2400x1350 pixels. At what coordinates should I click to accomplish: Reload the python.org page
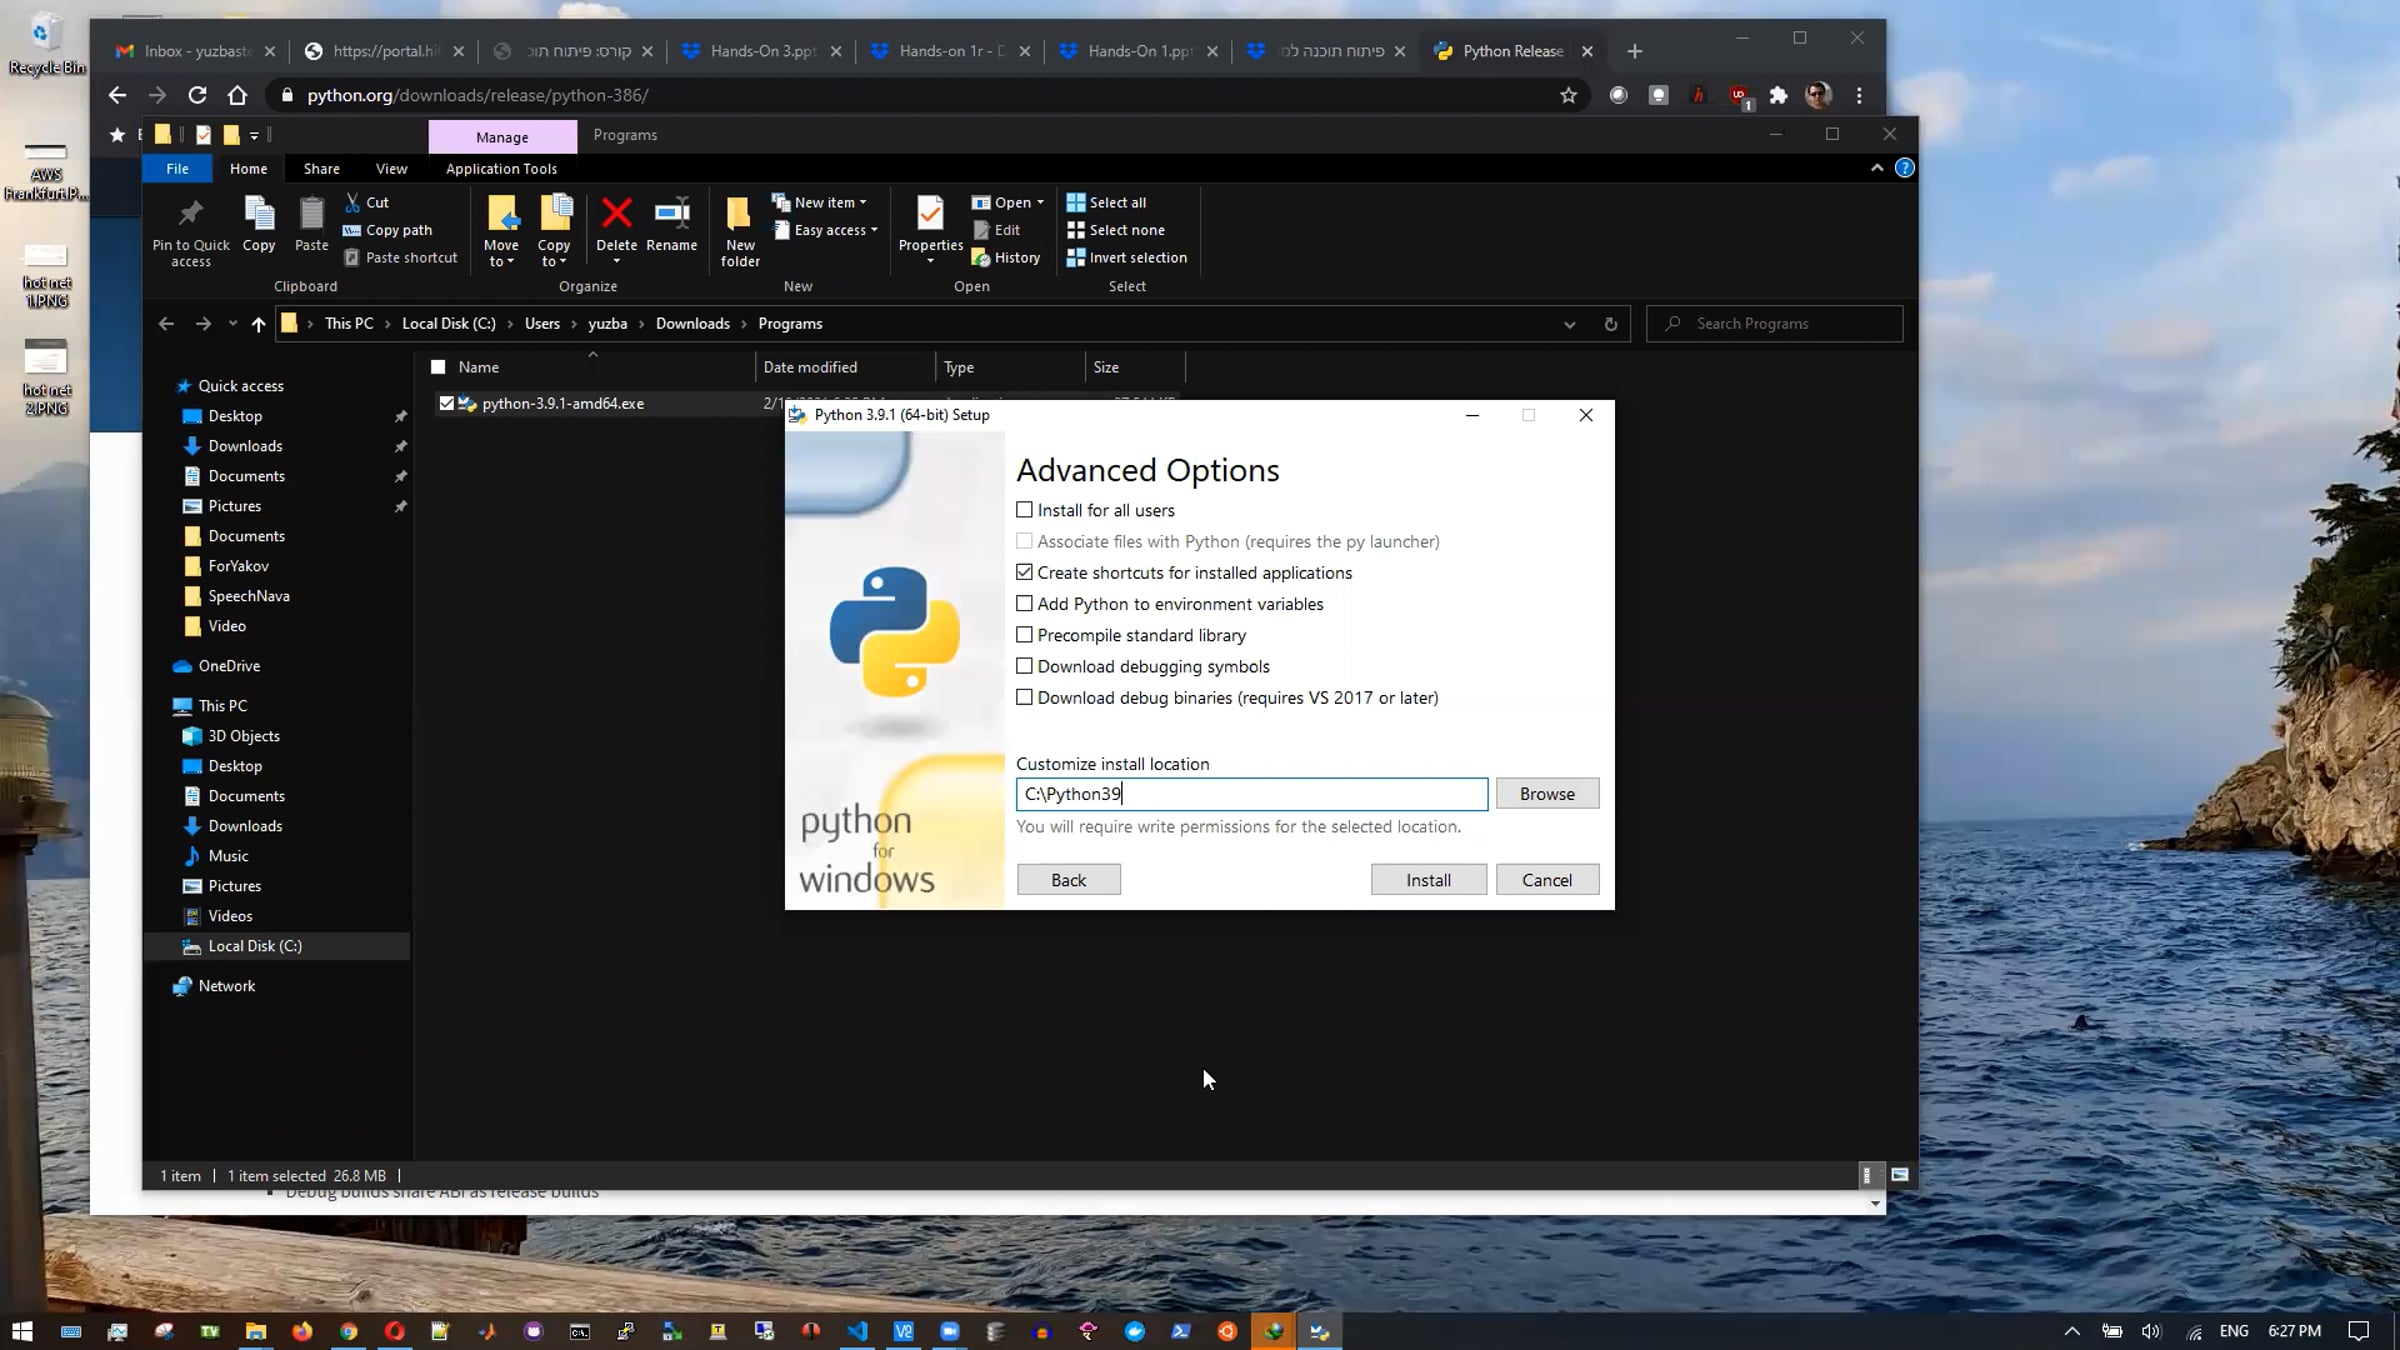197,95
